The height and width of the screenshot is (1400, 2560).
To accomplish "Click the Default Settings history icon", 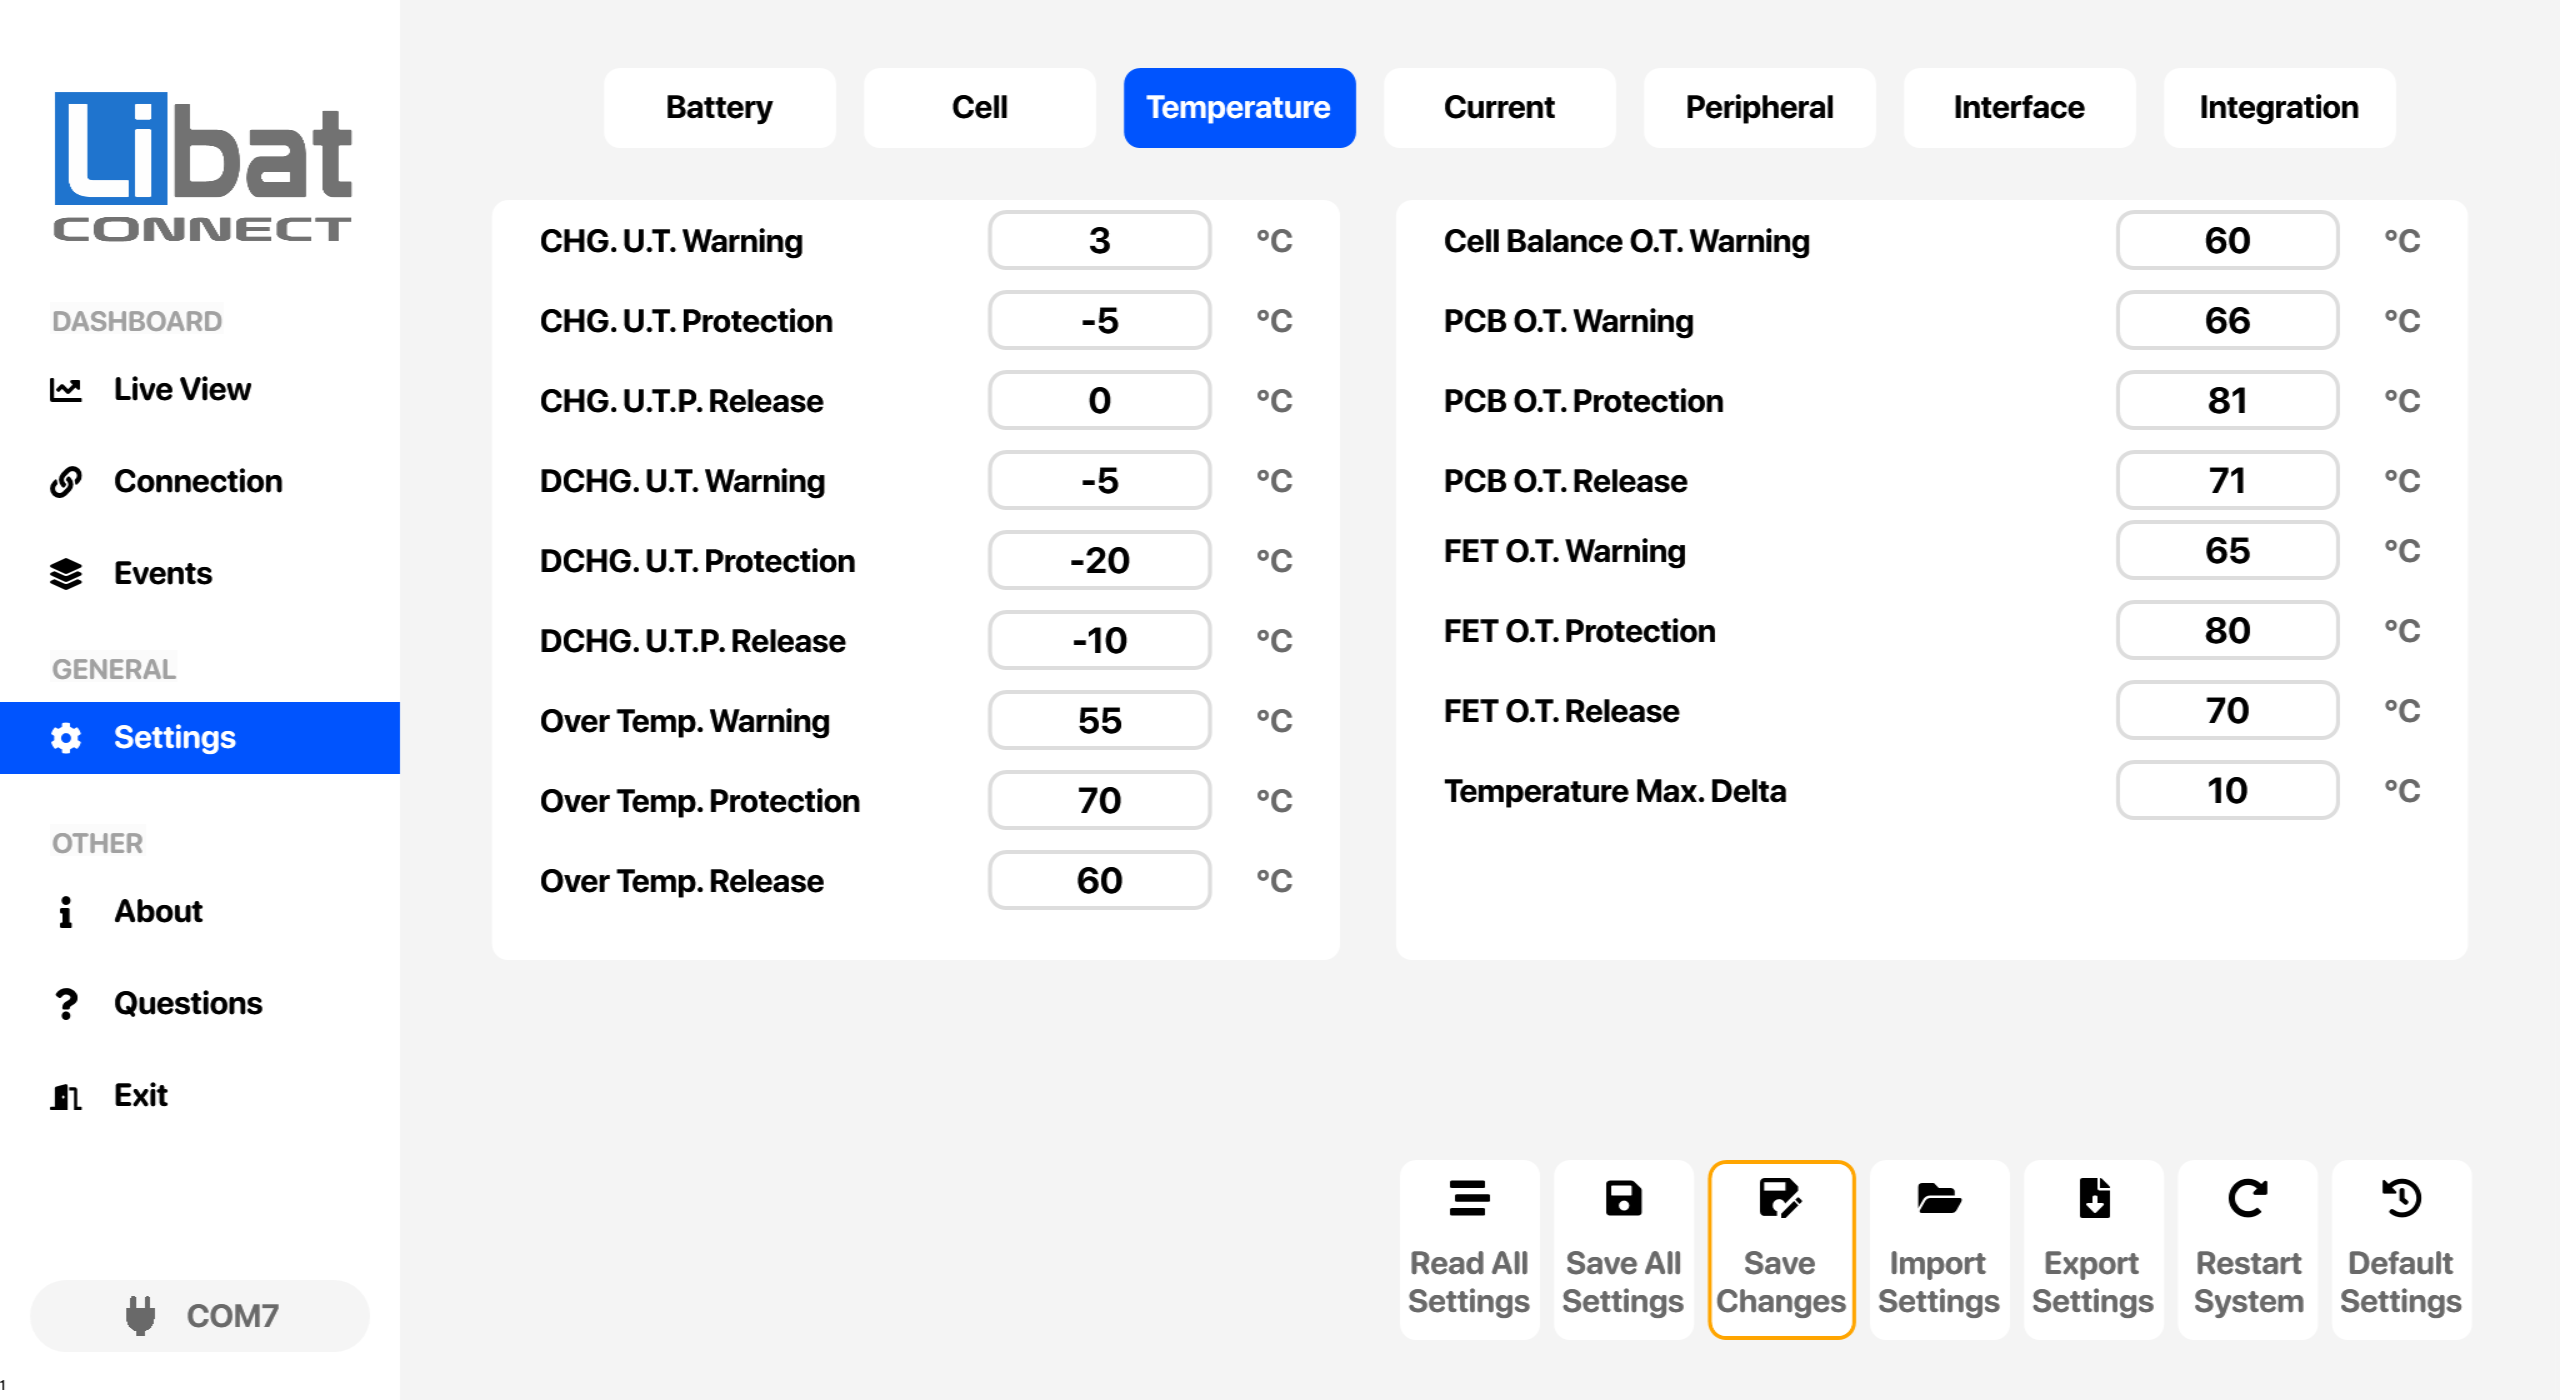I will [x=2401, y=1198].
